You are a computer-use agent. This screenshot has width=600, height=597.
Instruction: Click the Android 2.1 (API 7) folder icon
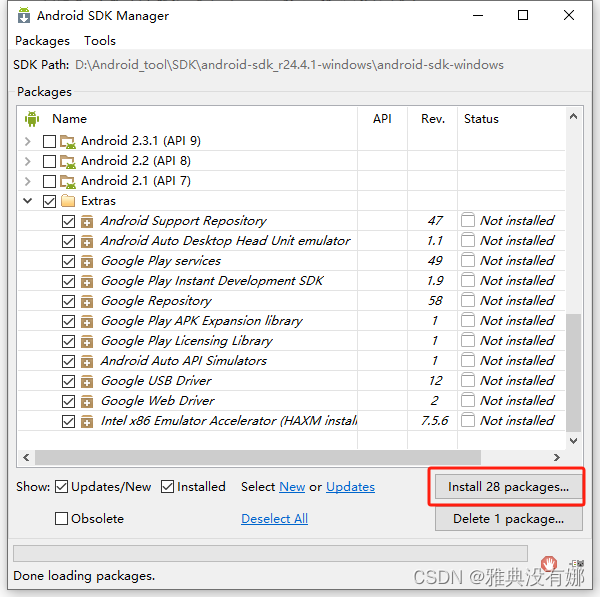(68, 181)
